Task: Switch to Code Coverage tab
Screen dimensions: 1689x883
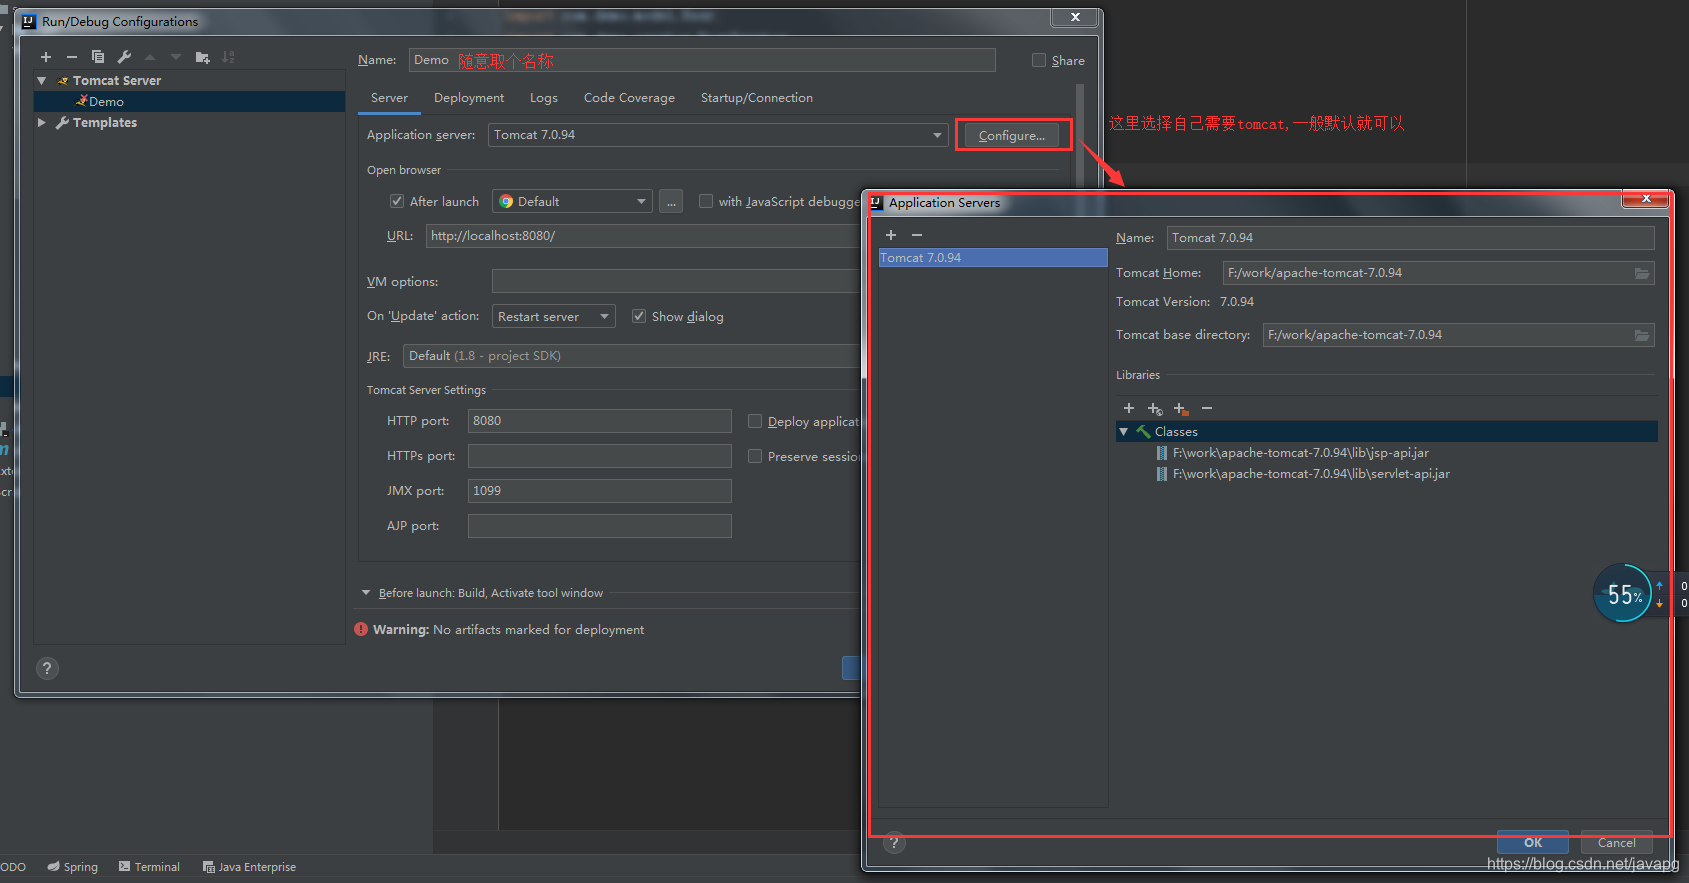Action: (629, 98)
